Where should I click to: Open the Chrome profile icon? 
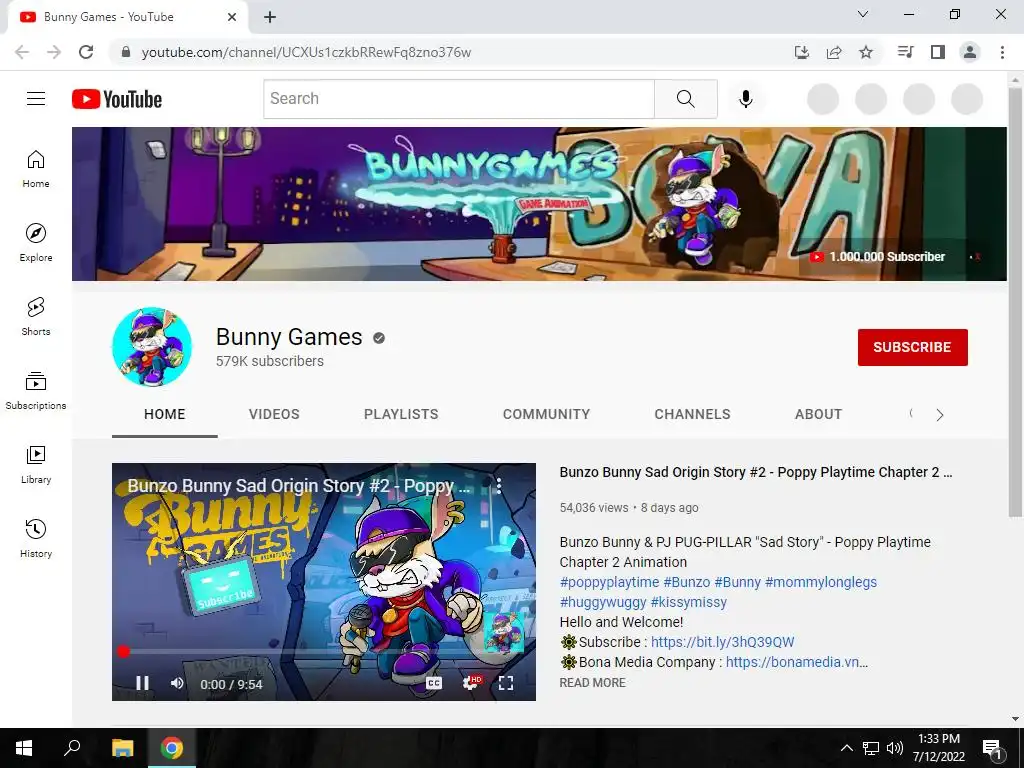tap(970, 52)
